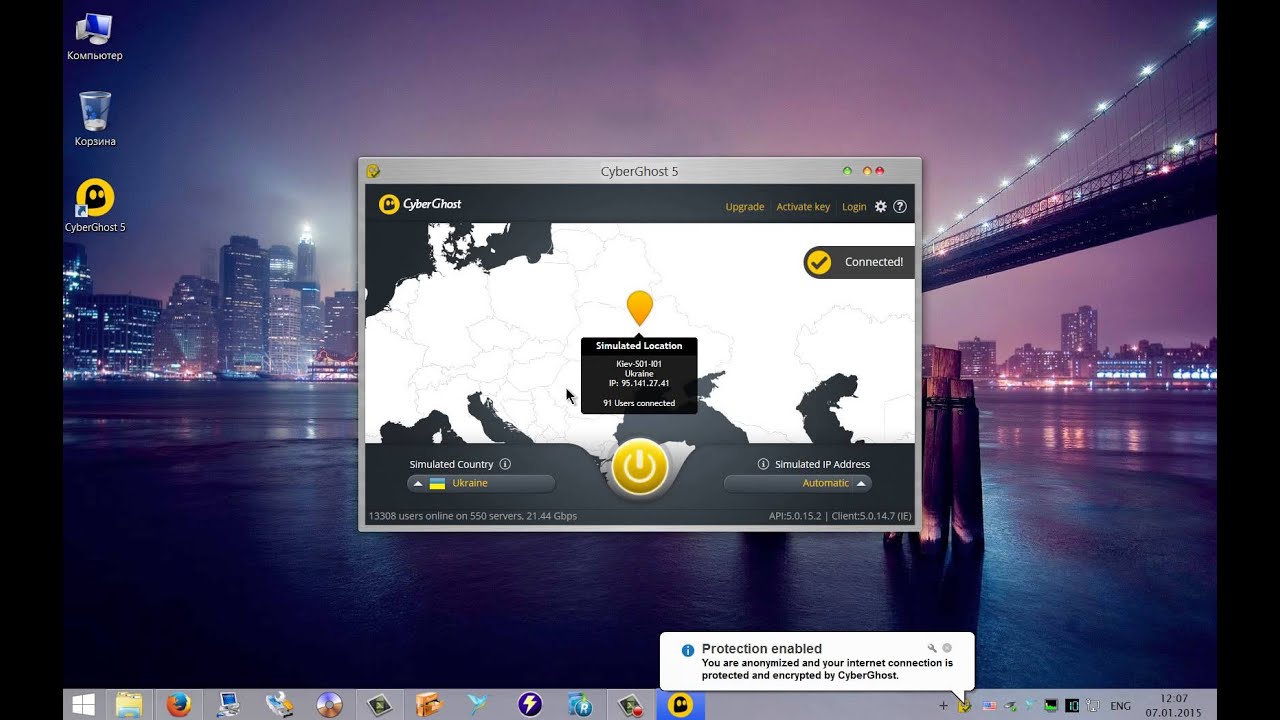Click the green graph monitor tray icon

coord(1051,706)
